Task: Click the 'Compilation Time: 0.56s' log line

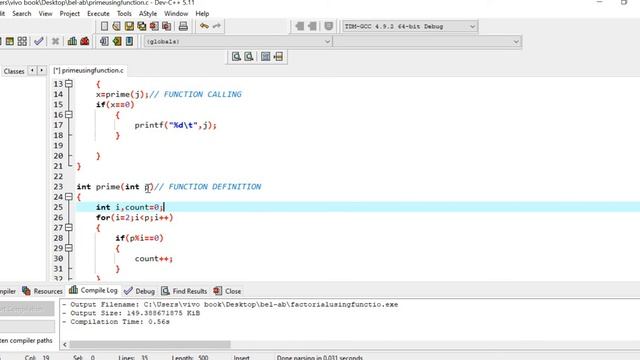Action: coord(116,322)
